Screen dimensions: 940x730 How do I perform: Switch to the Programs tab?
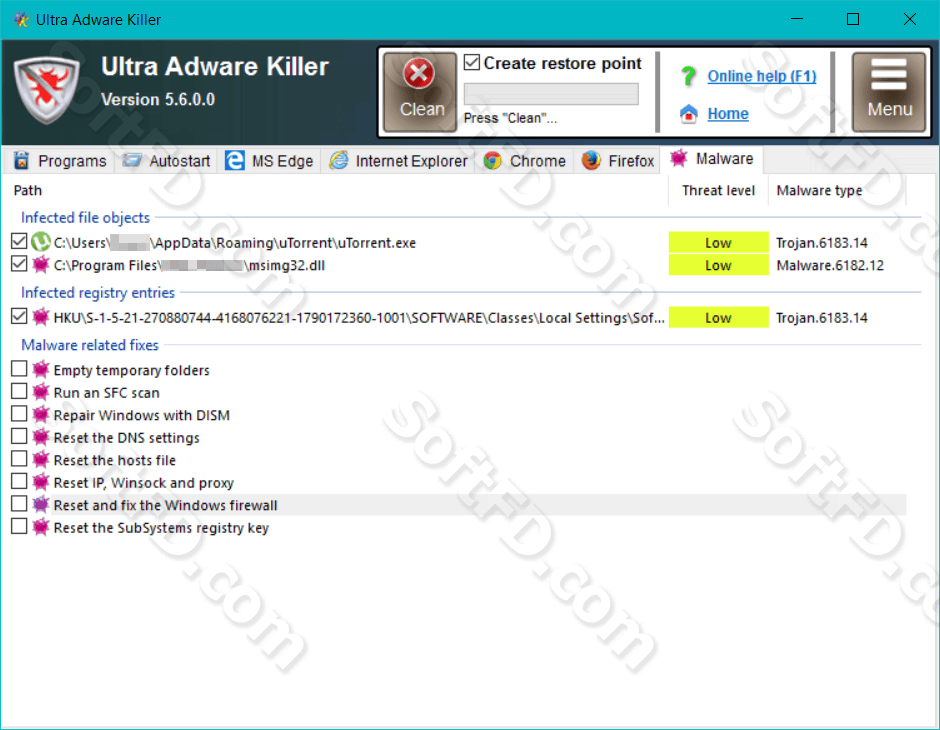(60, 161)
